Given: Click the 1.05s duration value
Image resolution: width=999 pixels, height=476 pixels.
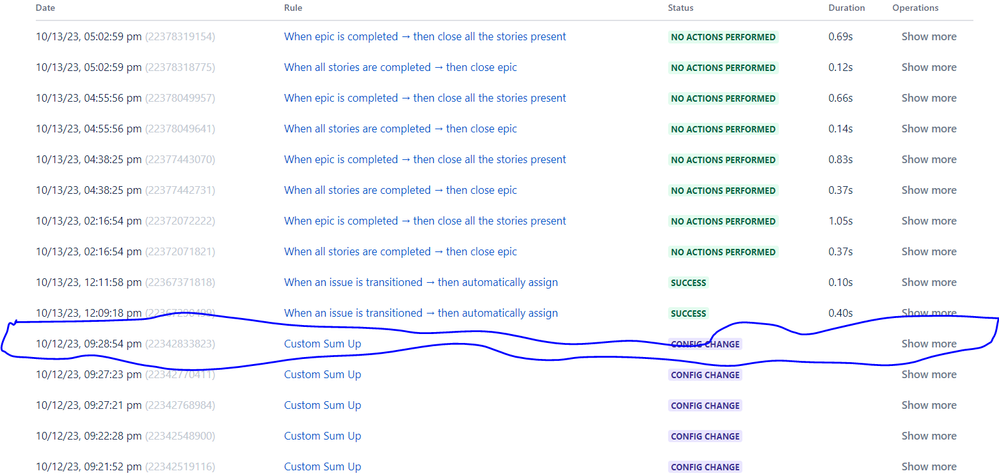Looking at the screenshot, I should [841, 221].
